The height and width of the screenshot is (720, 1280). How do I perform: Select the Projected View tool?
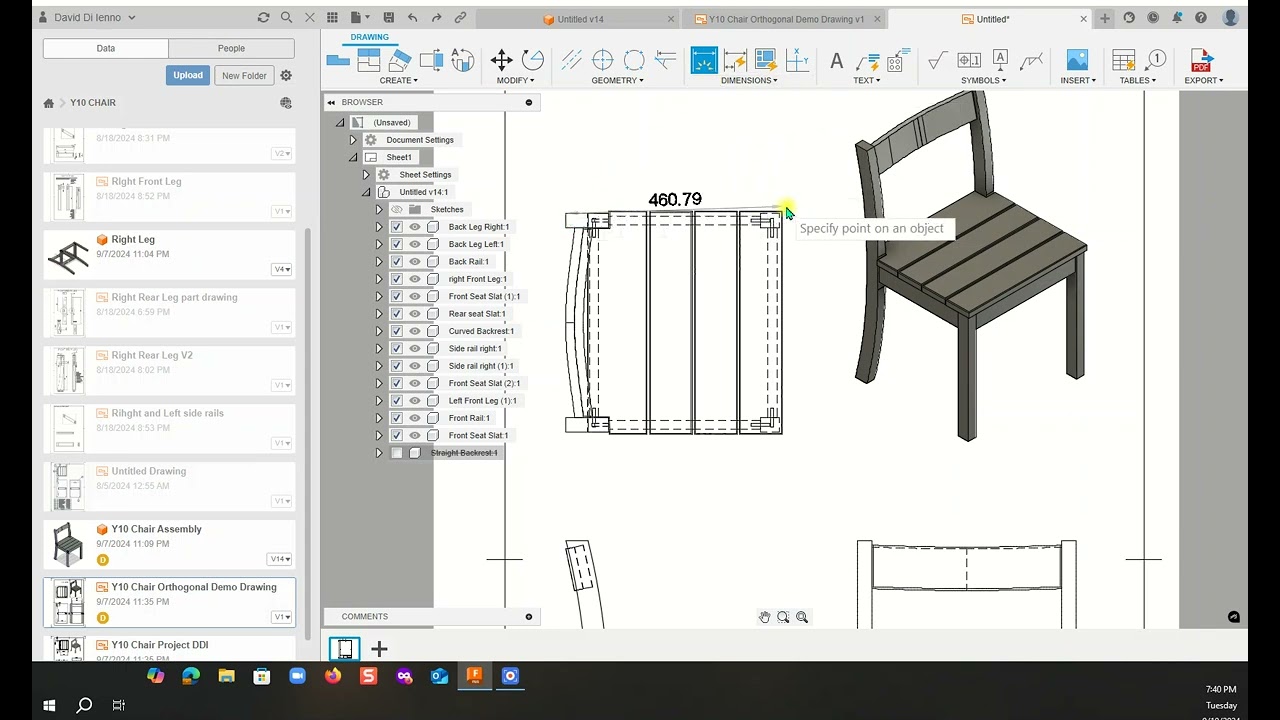[x=369, y=60]
